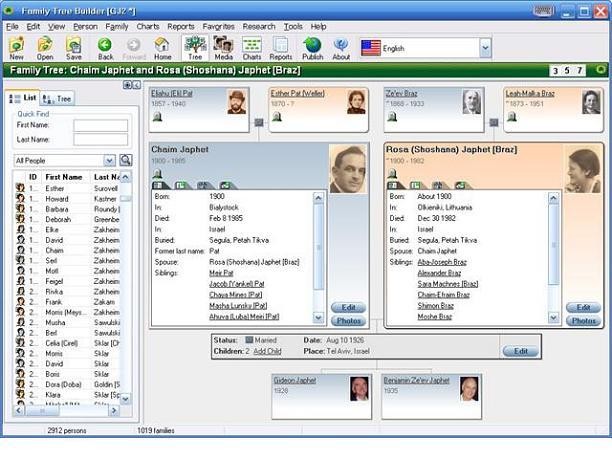The width and height of the screenshot is (612, 459).
Task: Click down arrow of Chaim's details scrollbar
Action: [318, 318]
